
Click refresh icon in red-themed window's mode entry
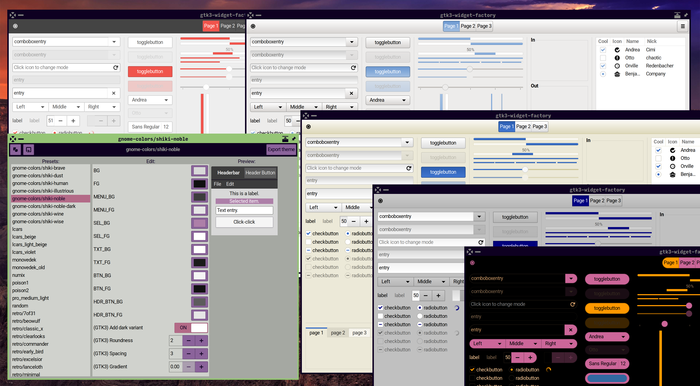[116, 67]
